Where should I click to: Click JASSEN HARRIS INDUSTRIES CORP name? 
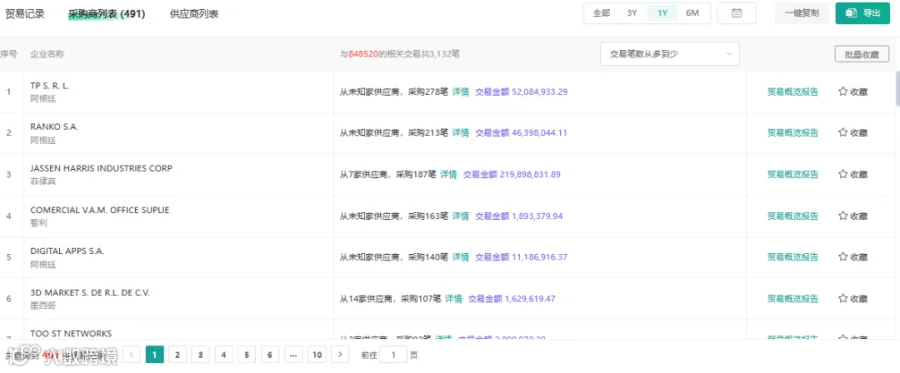coord(101,168)
